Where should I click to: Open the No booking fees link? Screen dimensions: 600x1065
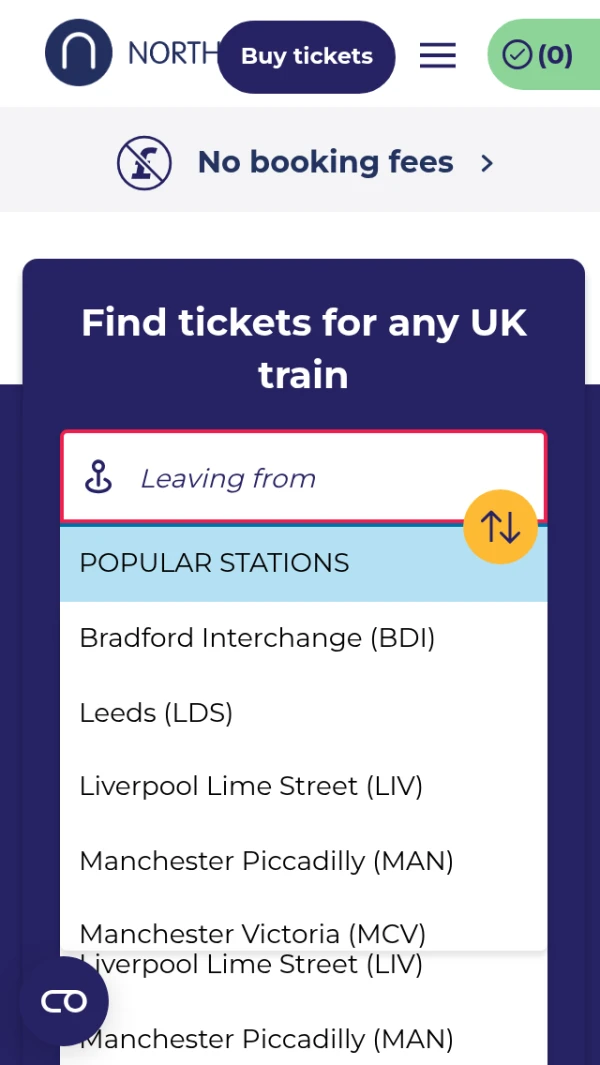tap(325, 162)
